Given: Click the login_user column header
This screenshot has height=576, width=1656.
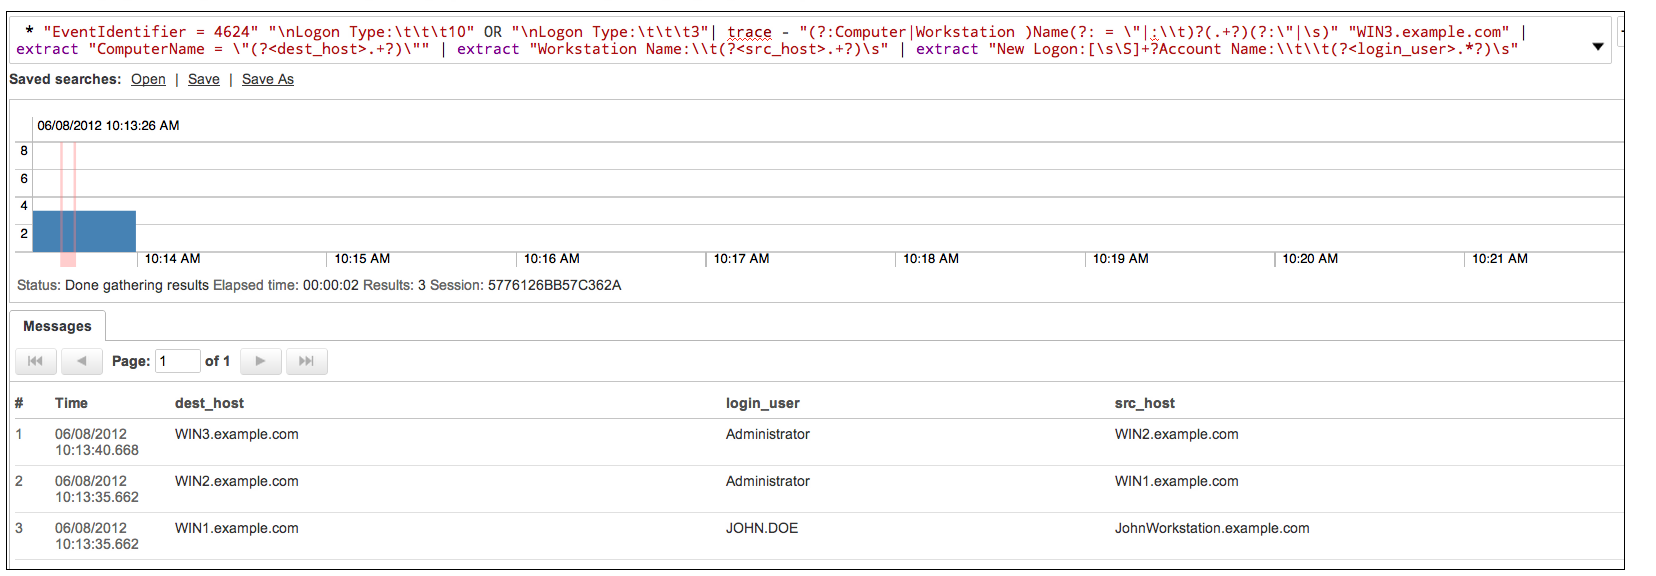Looking at the screenshot, I should point(762,403).
